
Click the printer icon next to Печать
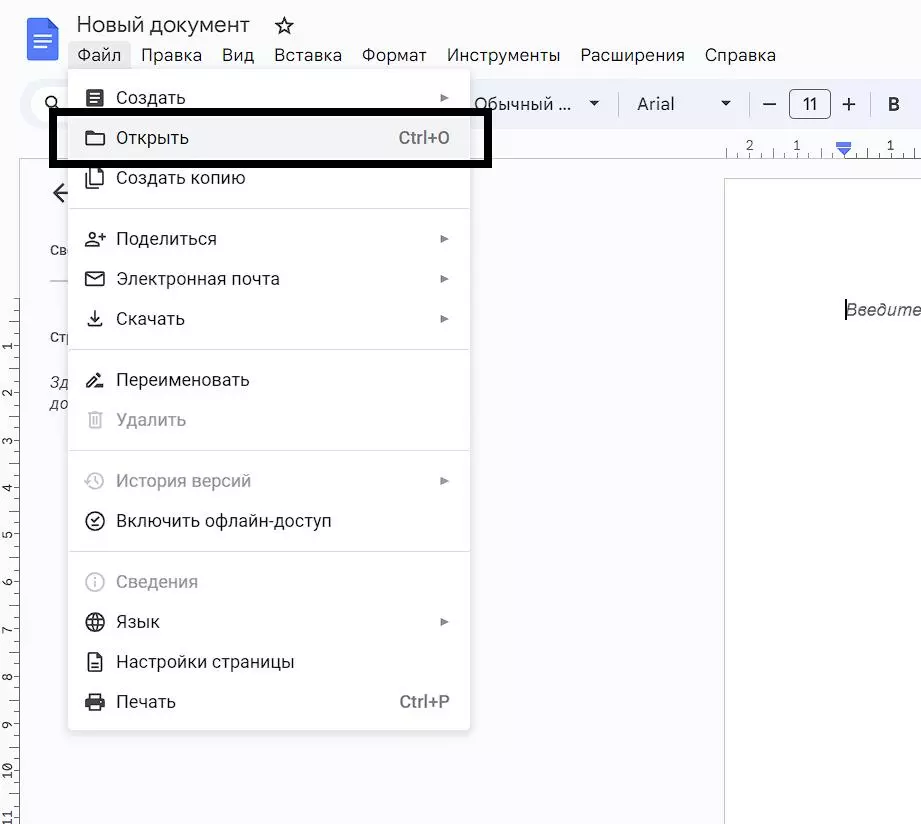pos(95,701)
